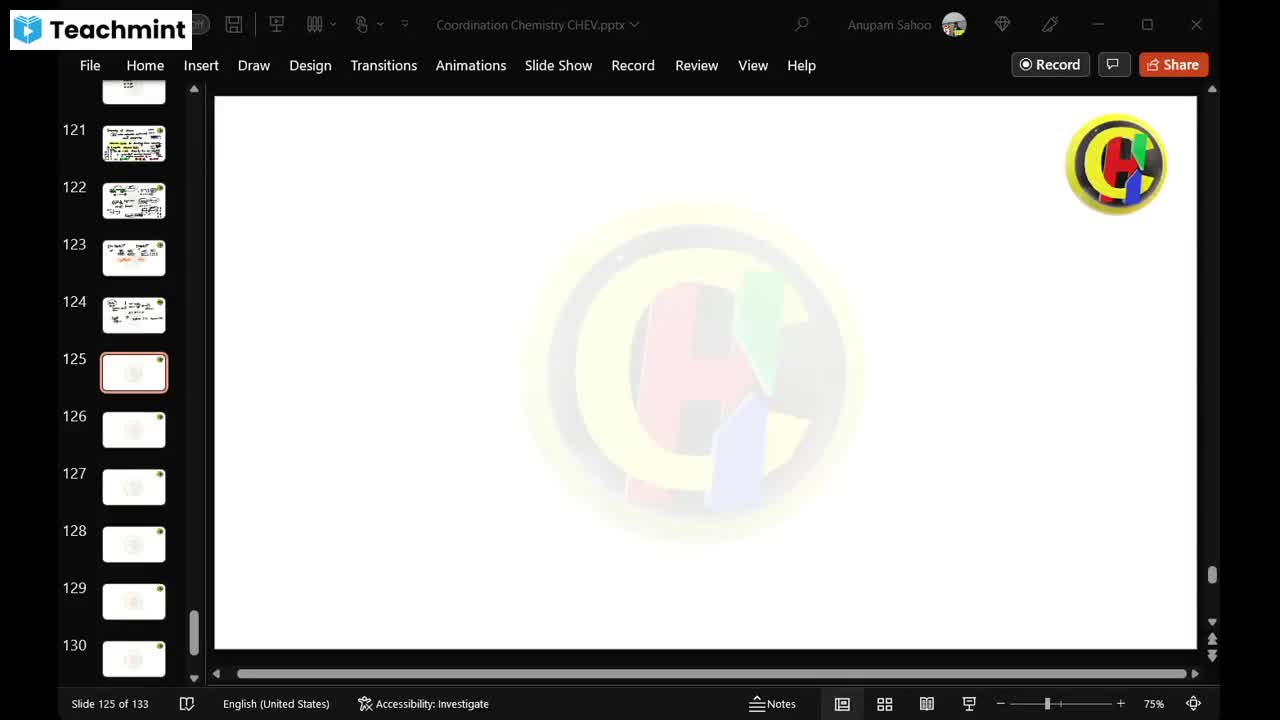This screenshot has width=1280, height=720.
Task: Click the spell check book icon in the status bar
Action: [x=186, y=704]
